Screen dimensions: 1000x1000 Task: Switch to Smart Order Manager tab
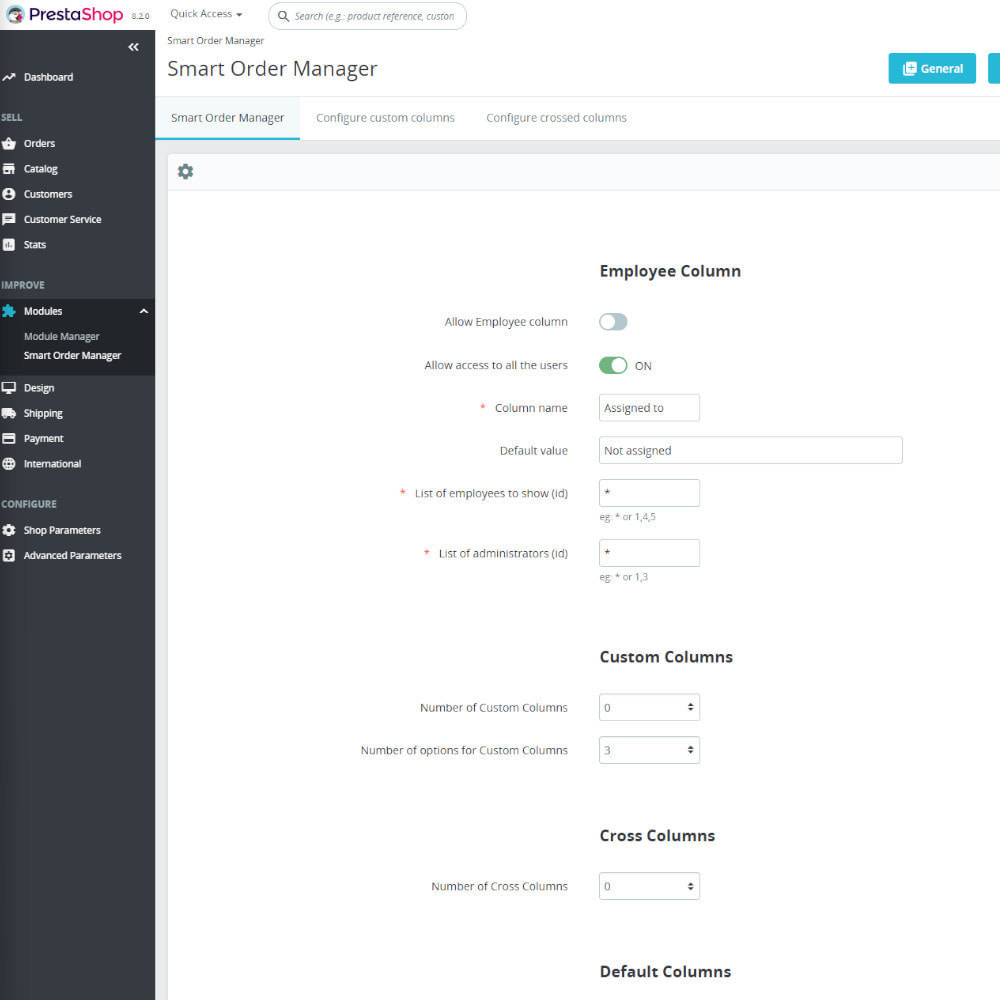point(228,118)
